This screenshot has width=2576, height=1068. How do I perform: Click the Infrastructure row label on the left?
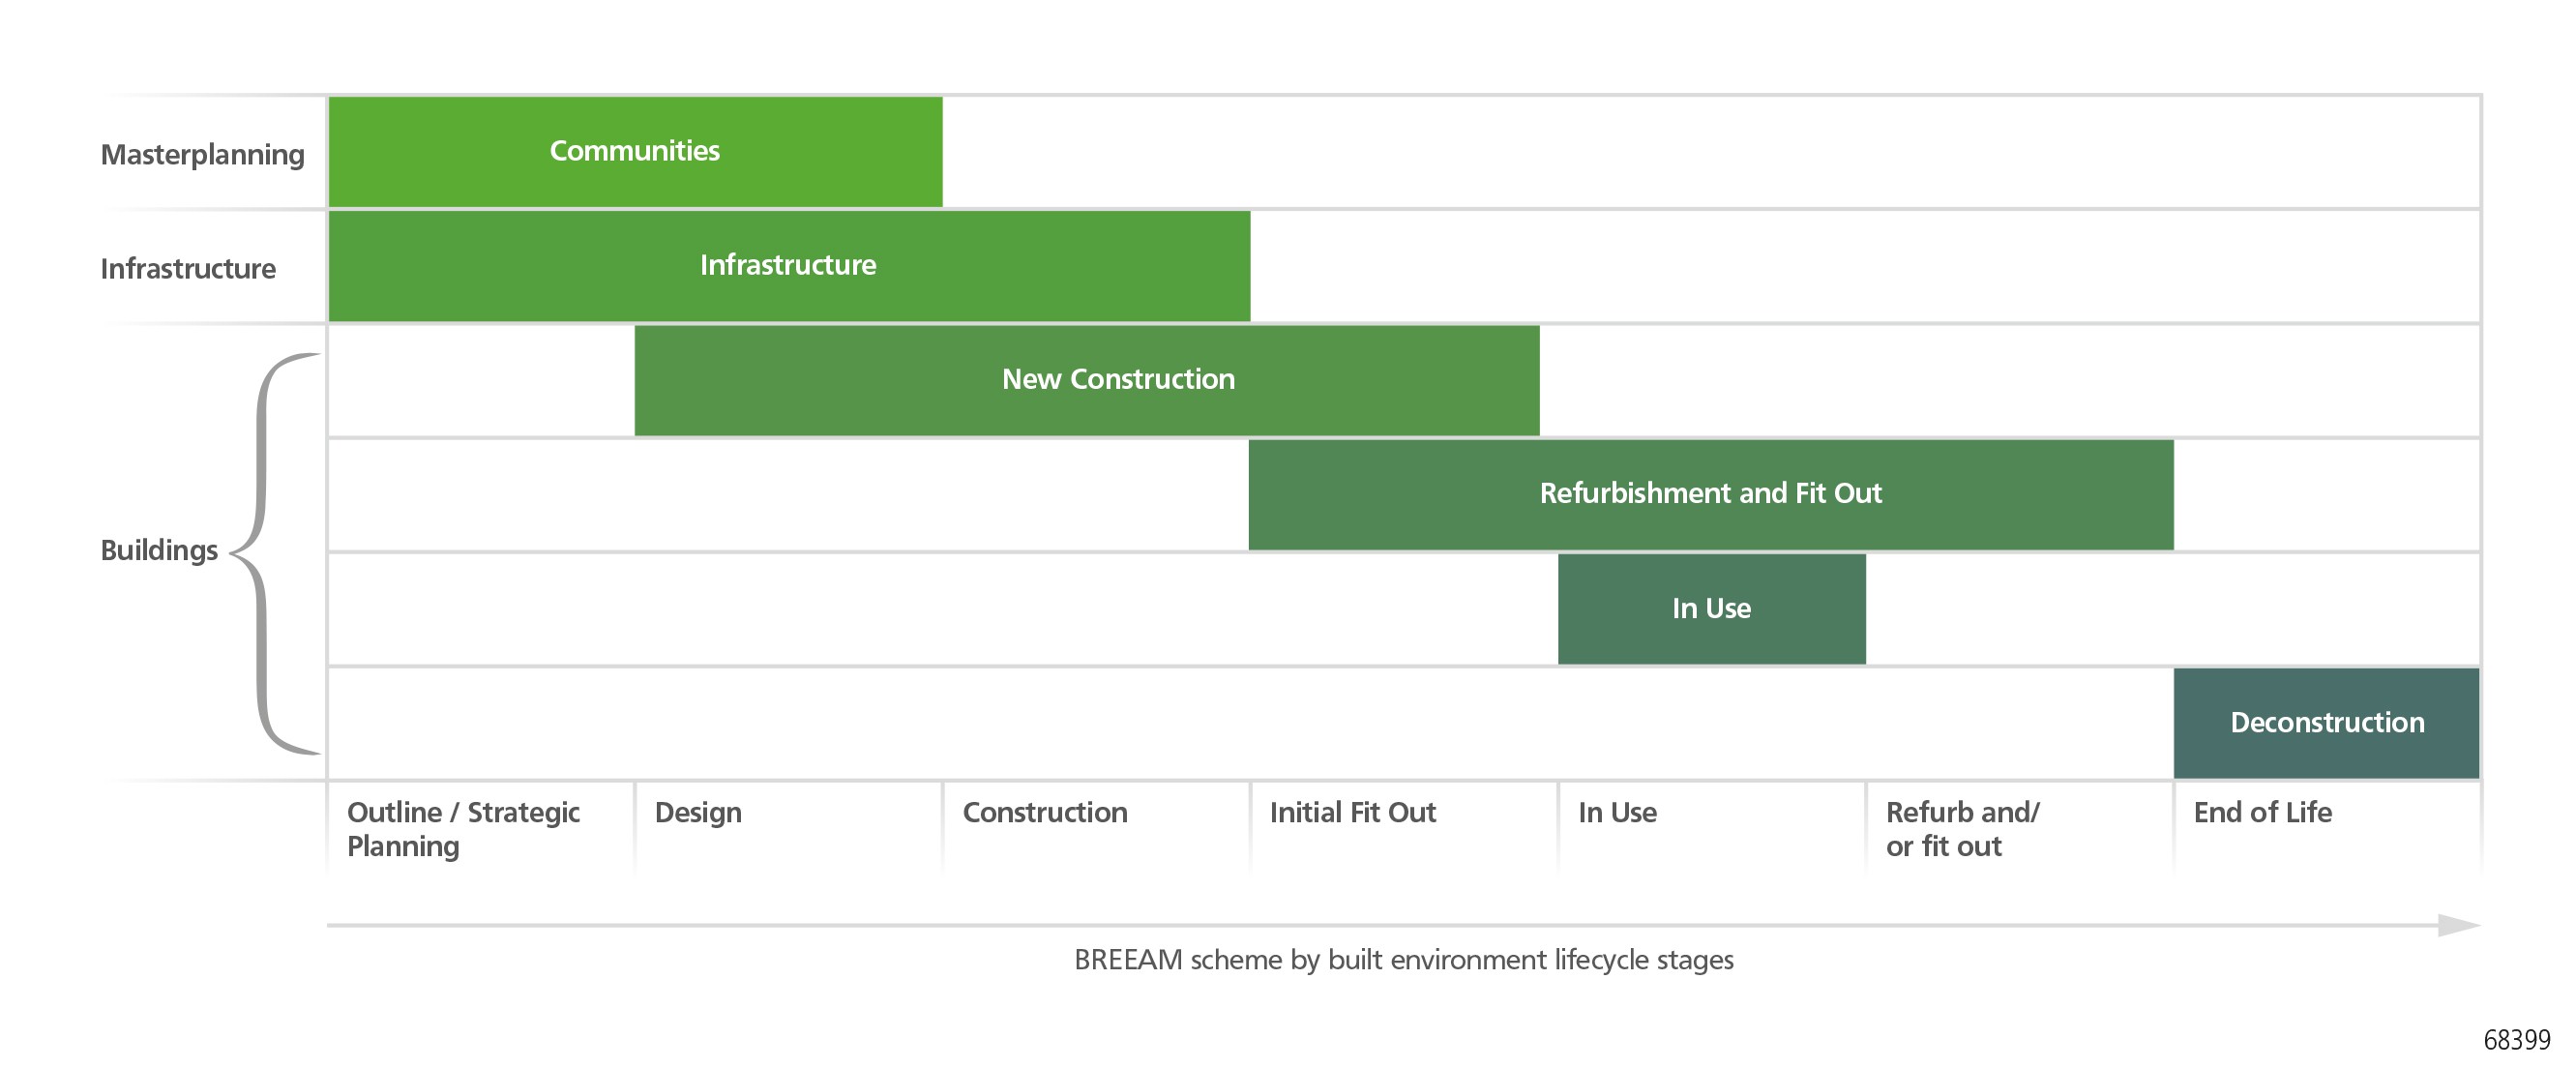point(188,269)
